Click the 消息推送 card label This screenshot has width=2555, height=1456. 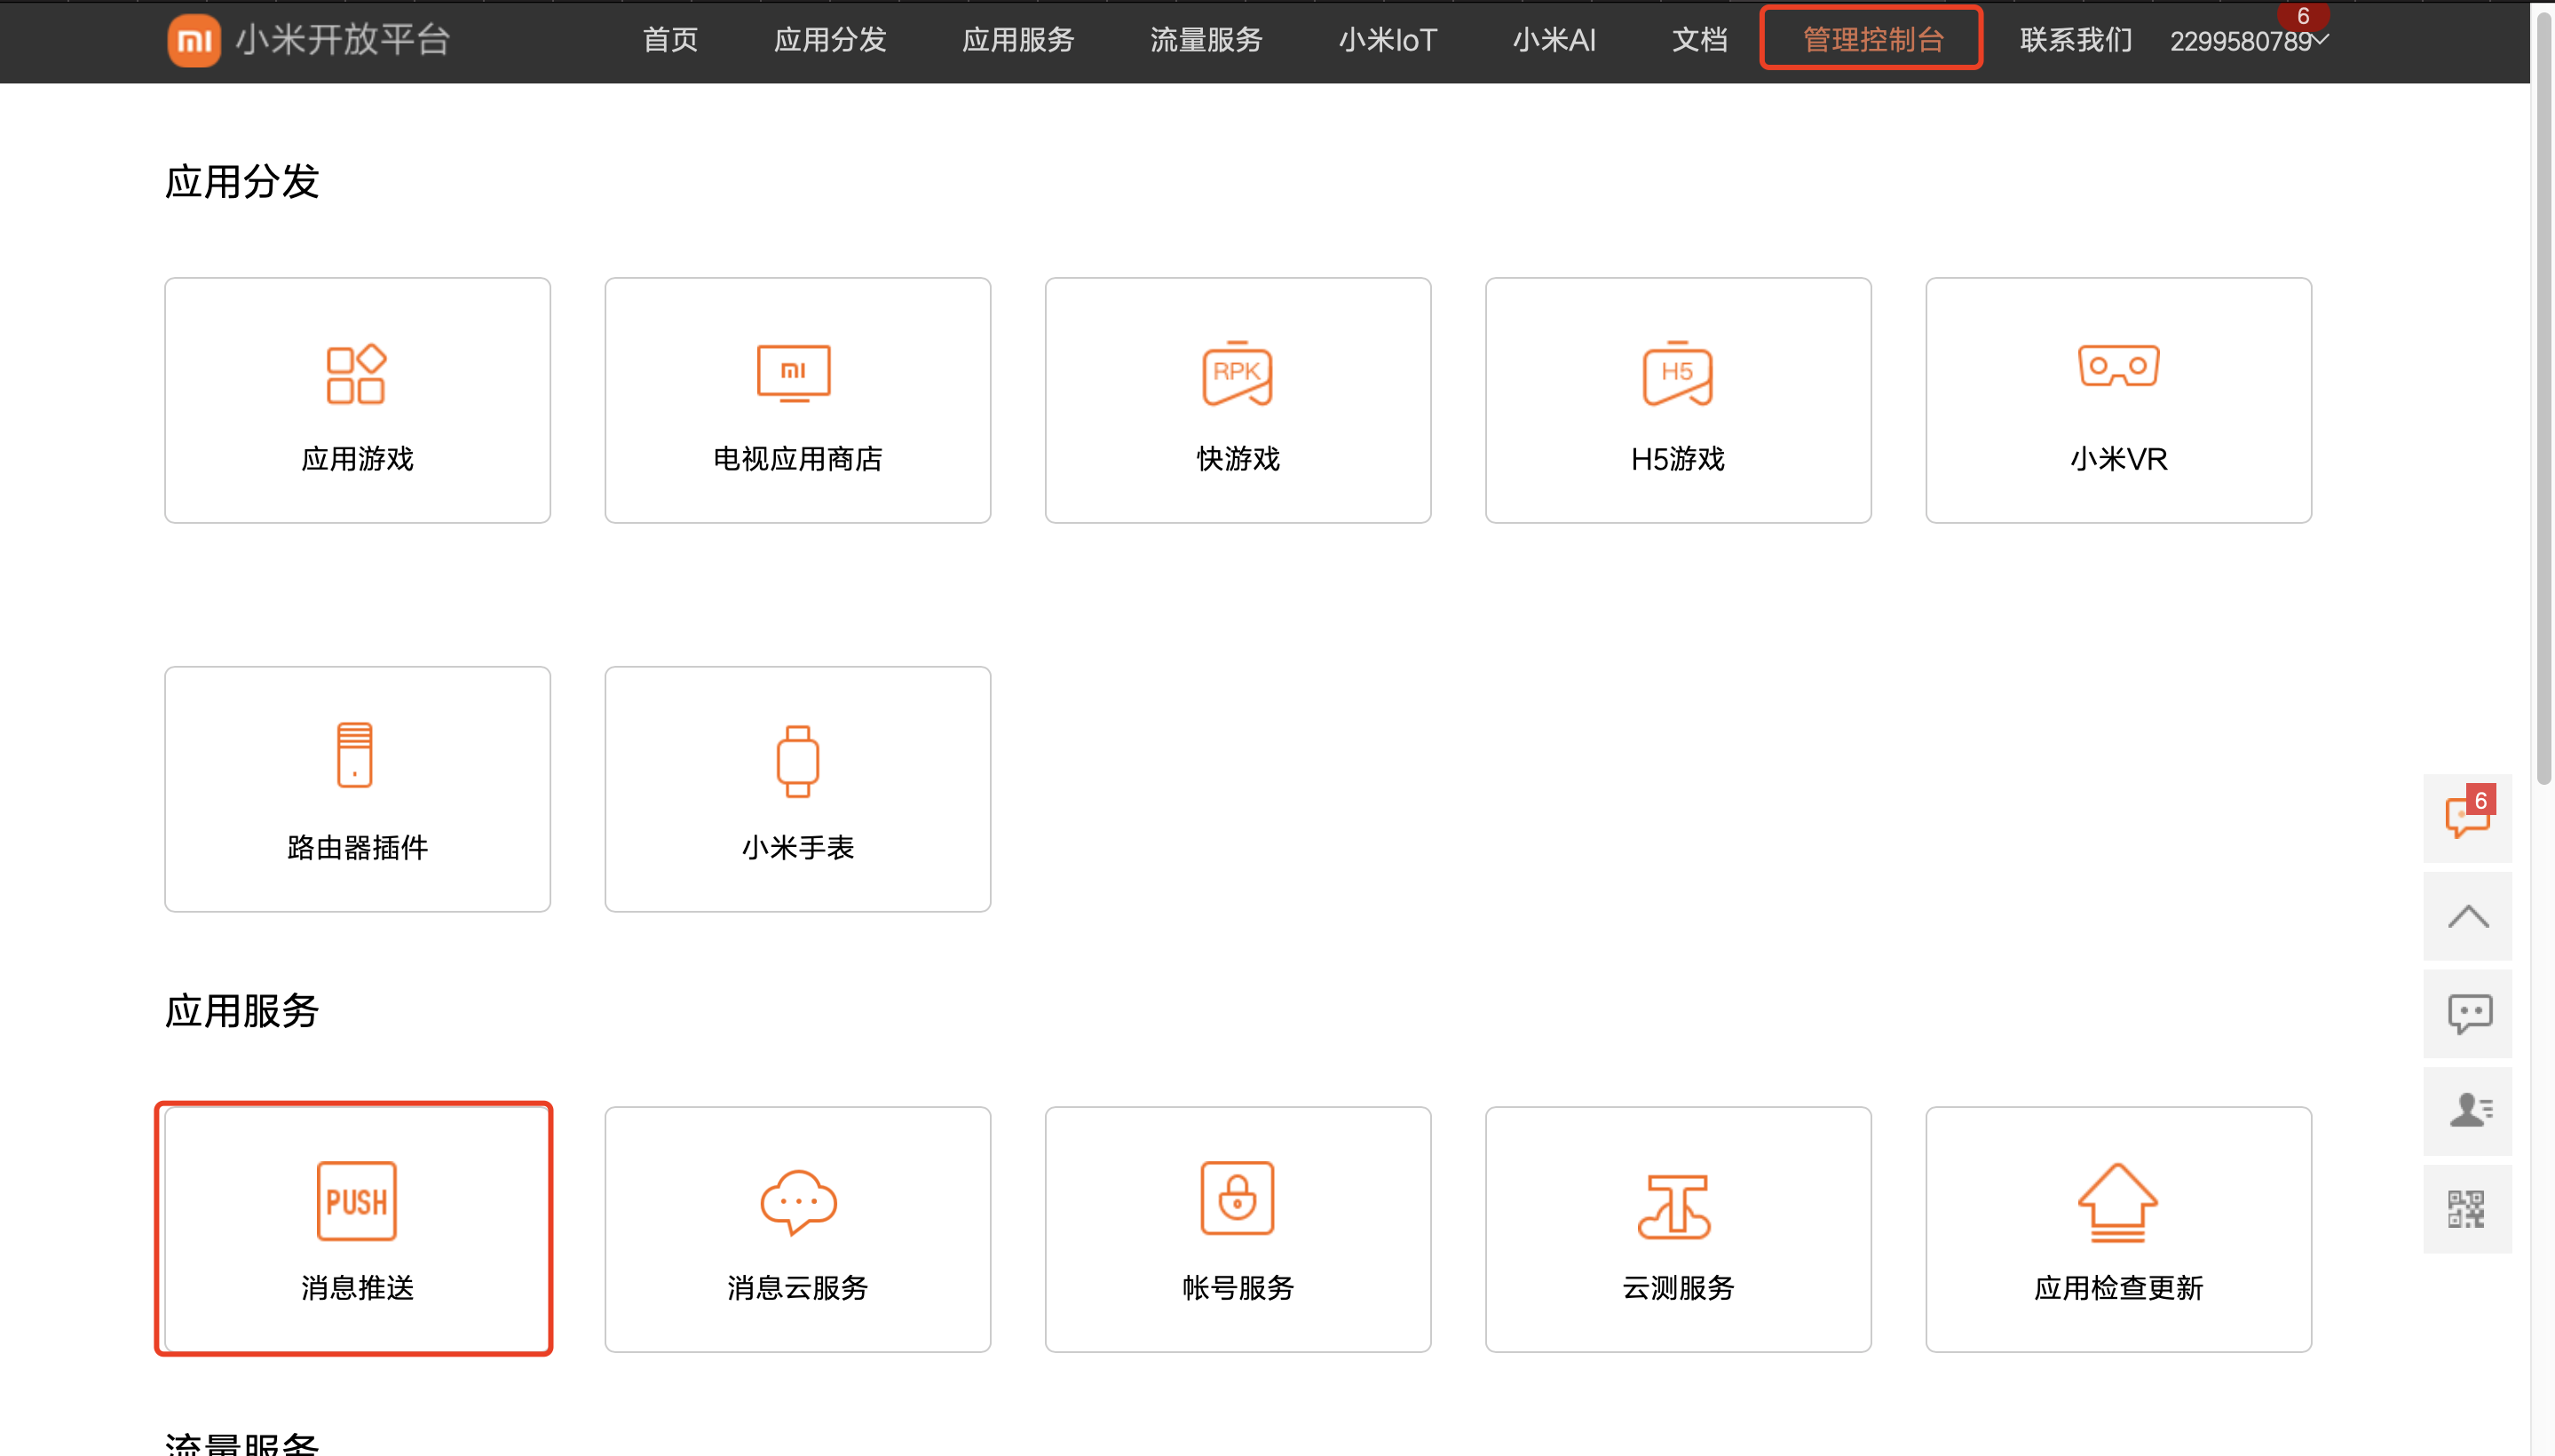click(357, 1288)
